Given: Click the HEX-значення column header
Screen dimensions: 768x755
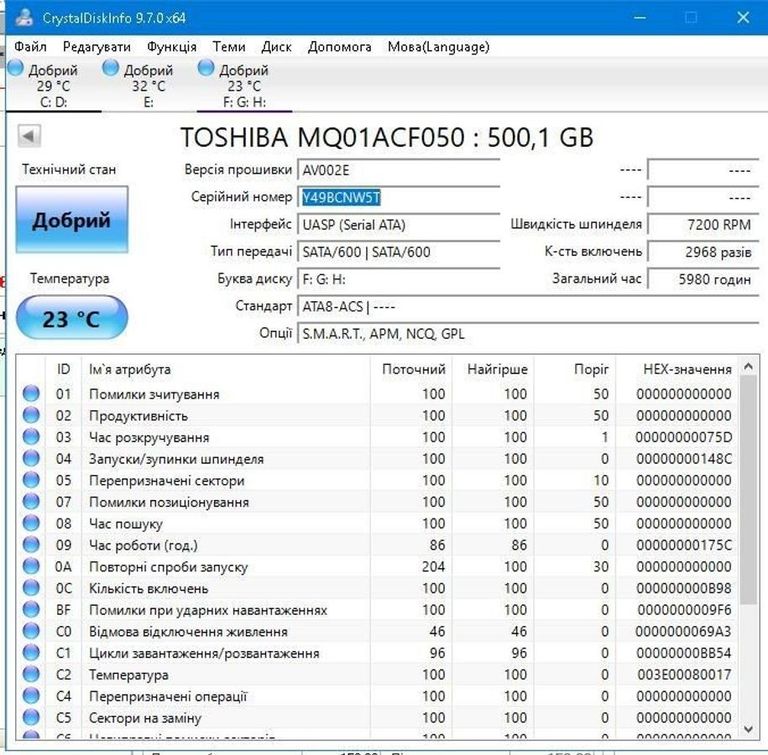Looking at the screenshot, I should coord(677,369).
